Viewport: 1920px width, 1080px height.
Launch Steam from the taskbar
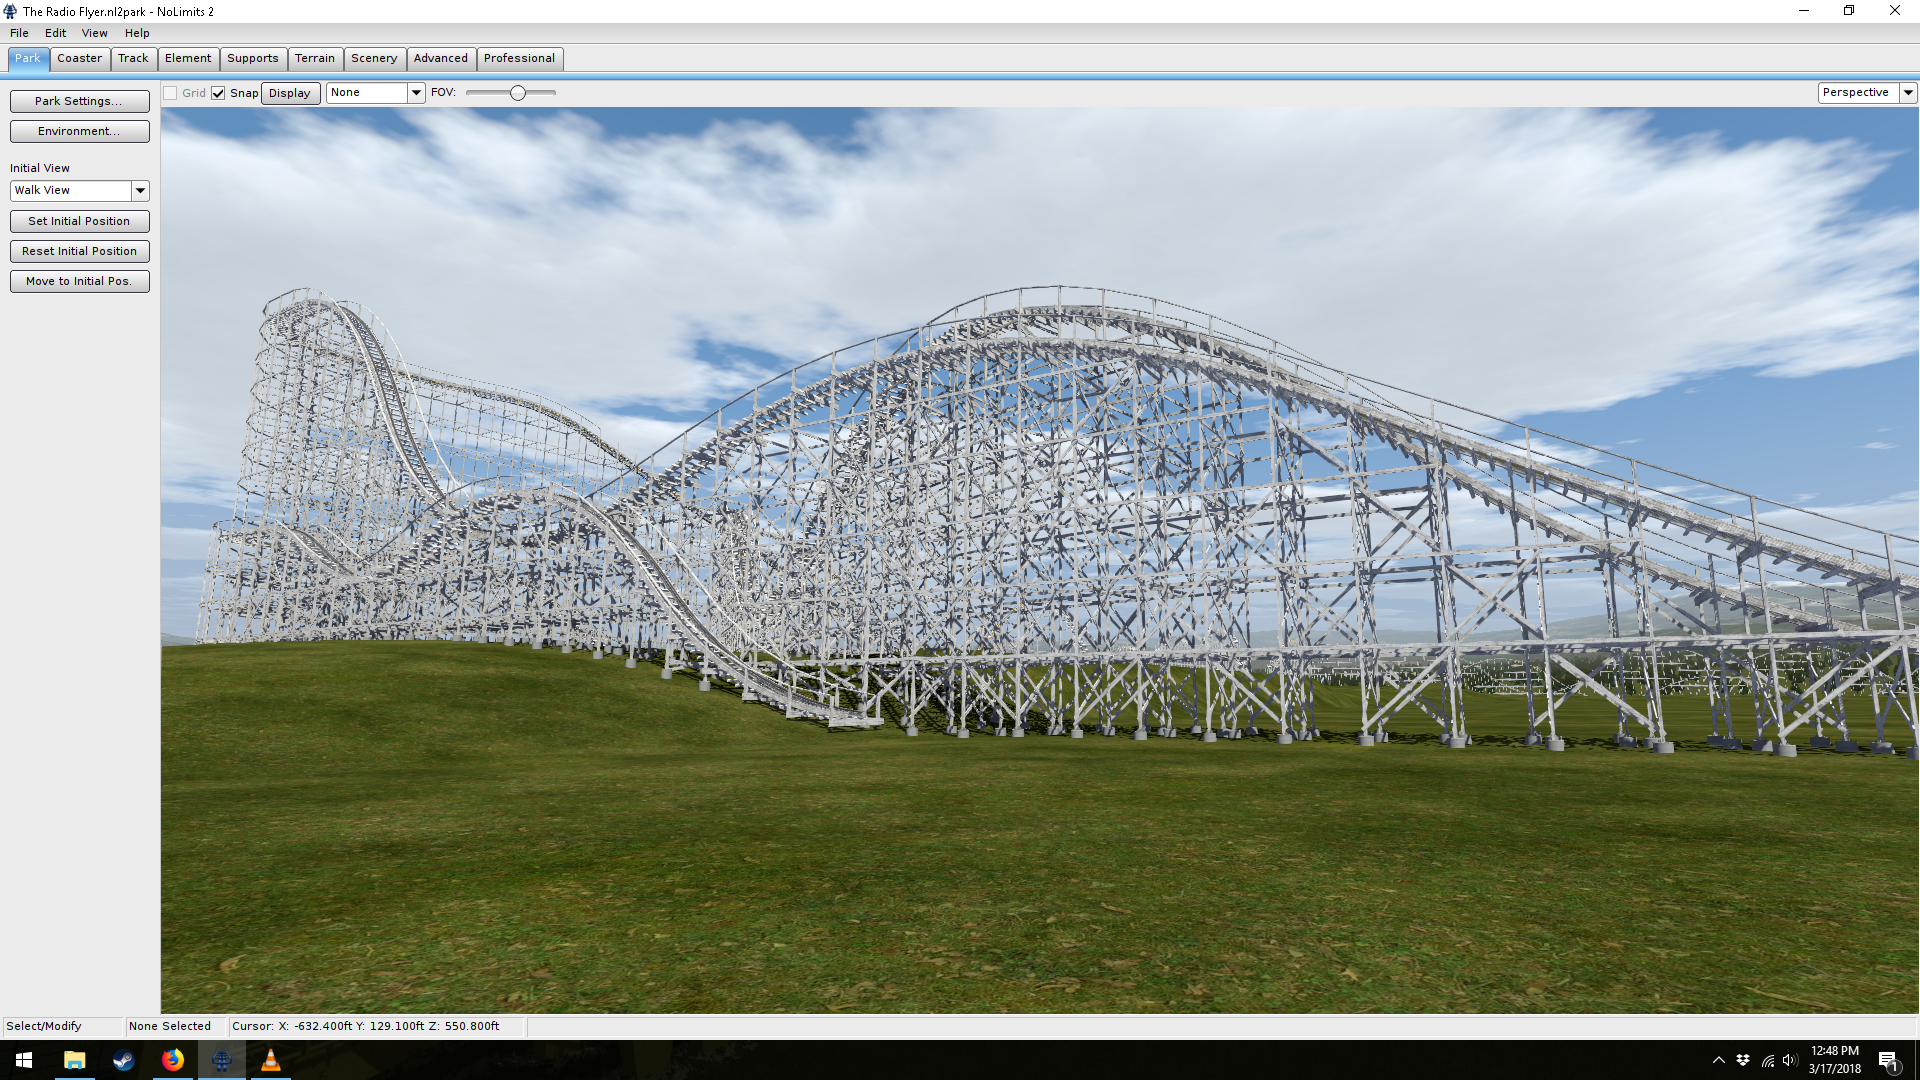[x=123, y=1060]
